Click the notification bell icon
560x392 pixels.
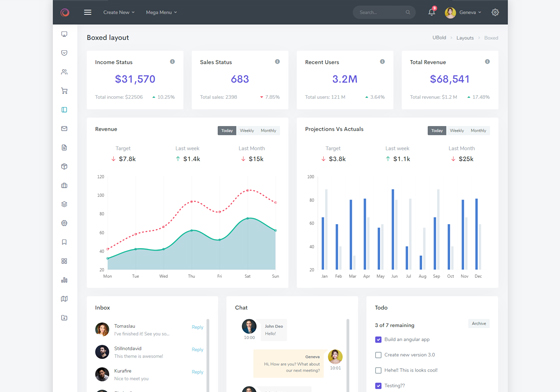(432, 12)
